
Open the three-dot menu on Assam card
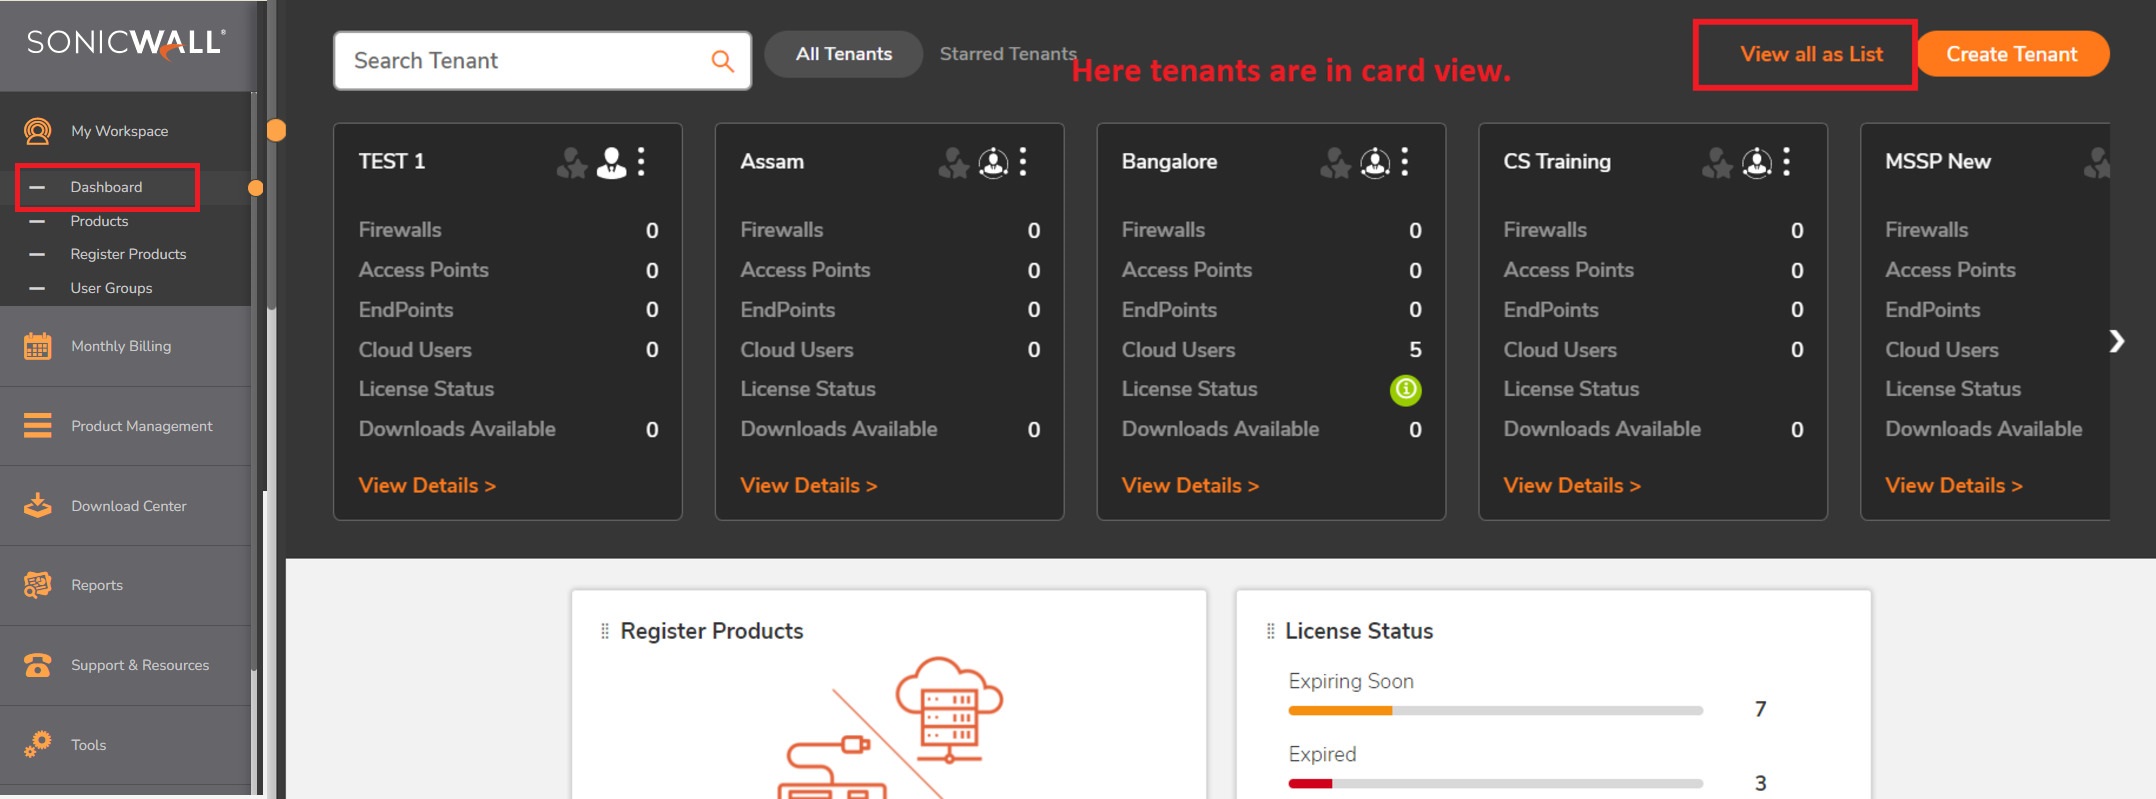[1023, 162]
